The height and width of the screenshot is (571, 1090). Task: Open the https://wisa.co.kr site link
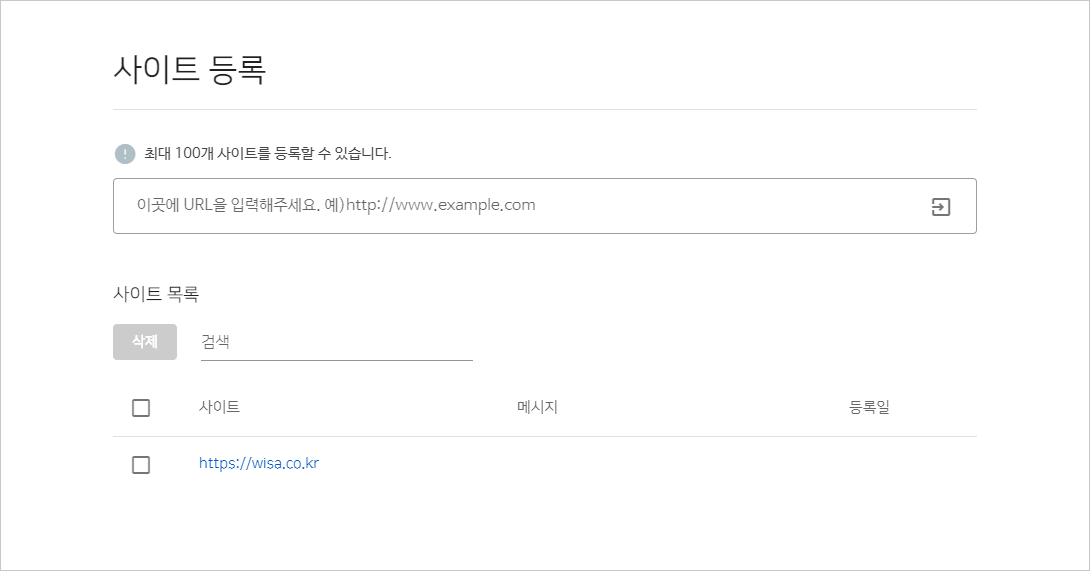pyautogui.click(x=259, y=463)
